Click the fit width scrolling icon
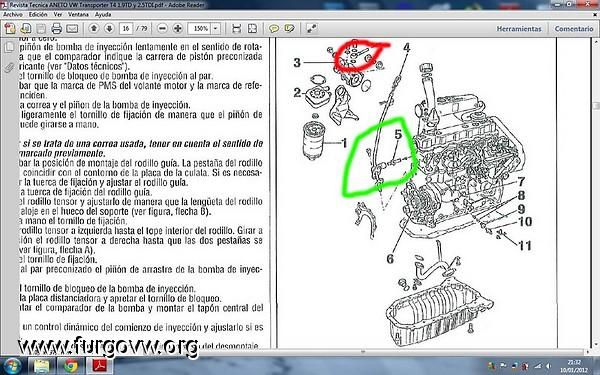The width and height of the screenshot is (600, 375). coord(236,29)
